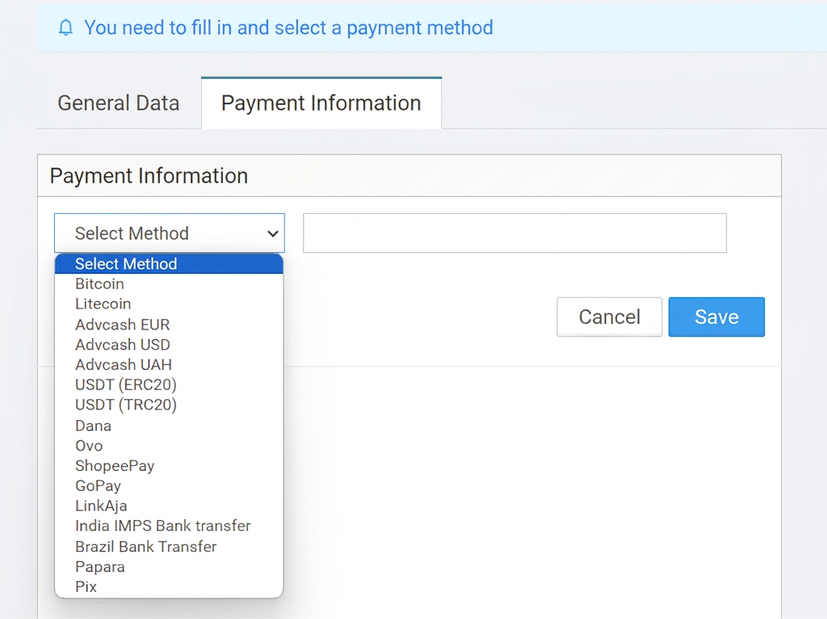Choose USDT (TRC20) payment method
This screenshot has width=827, height=619.
[x=169, y=405]
